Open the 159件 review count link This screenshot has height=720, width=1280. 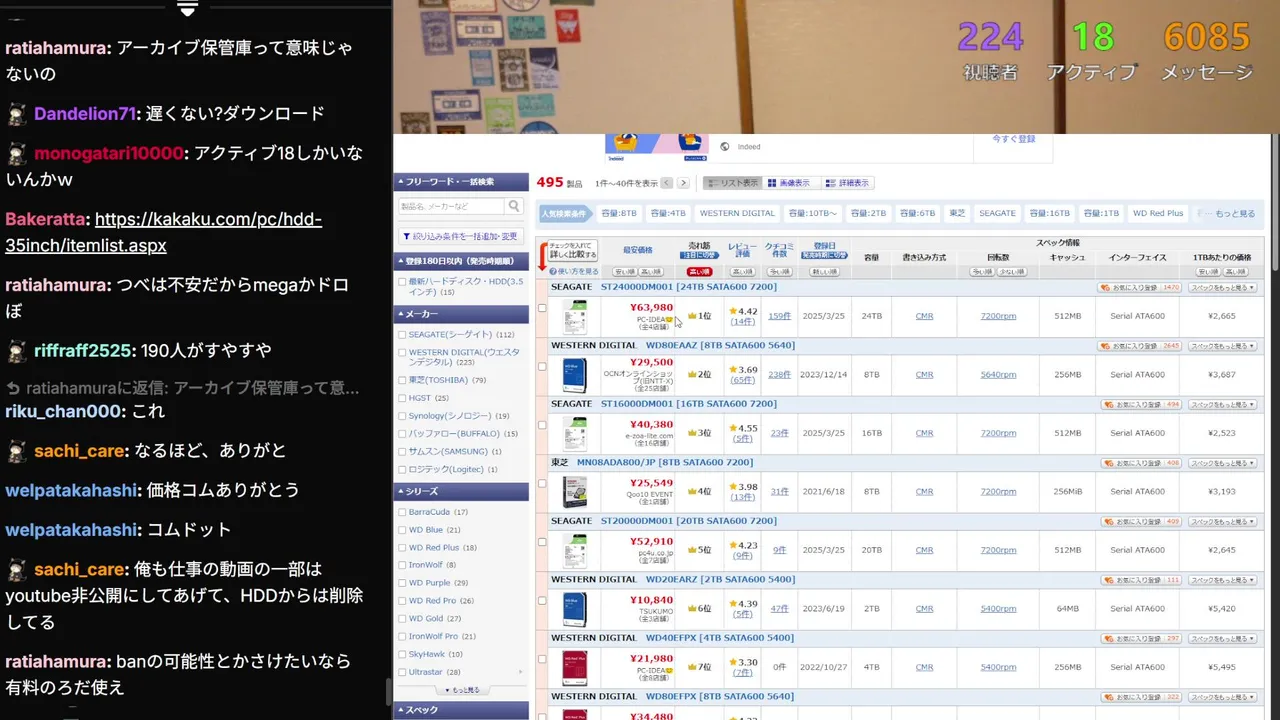pyautogui.click(x=778, y=316)
